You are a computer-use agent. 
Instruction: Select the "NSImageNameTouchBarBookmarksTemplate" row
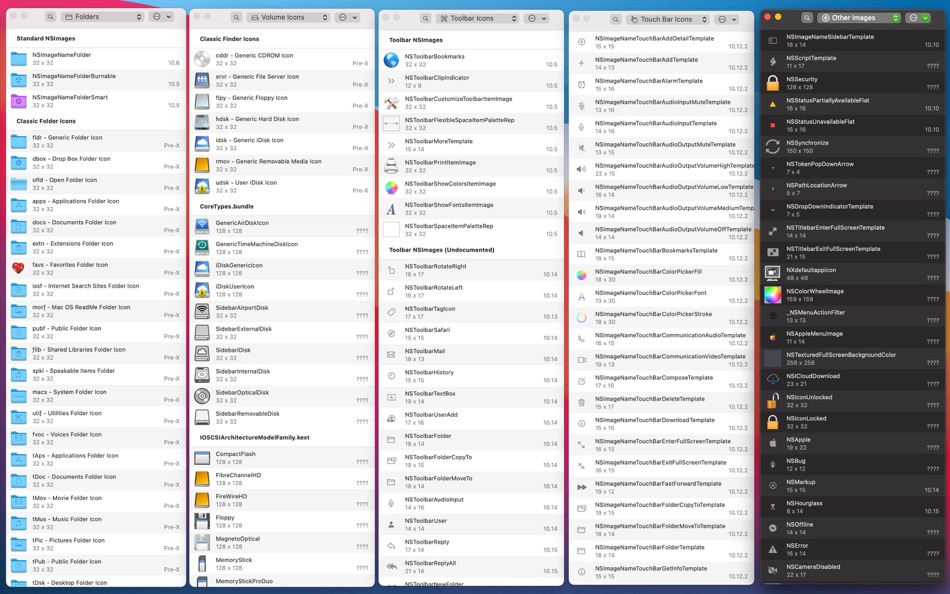click(662, 254)
